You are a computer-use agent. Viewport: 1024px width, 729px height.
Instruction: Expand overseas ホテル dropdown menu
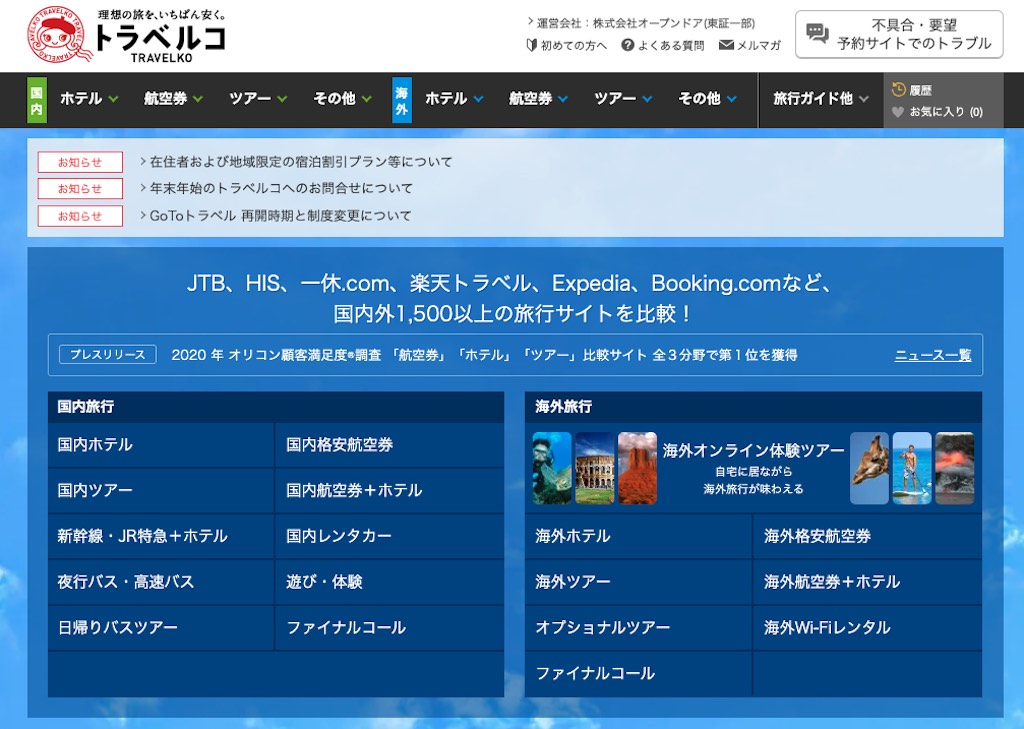(x=455, y=99)
